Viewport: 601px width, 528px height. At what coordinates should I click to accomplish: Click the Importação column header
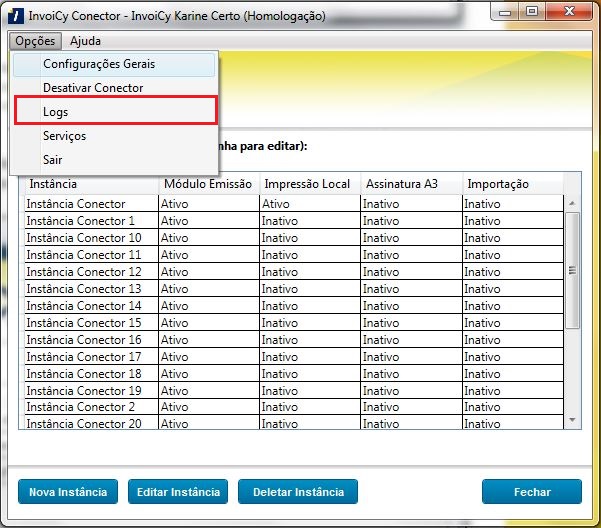pos(513,184)
